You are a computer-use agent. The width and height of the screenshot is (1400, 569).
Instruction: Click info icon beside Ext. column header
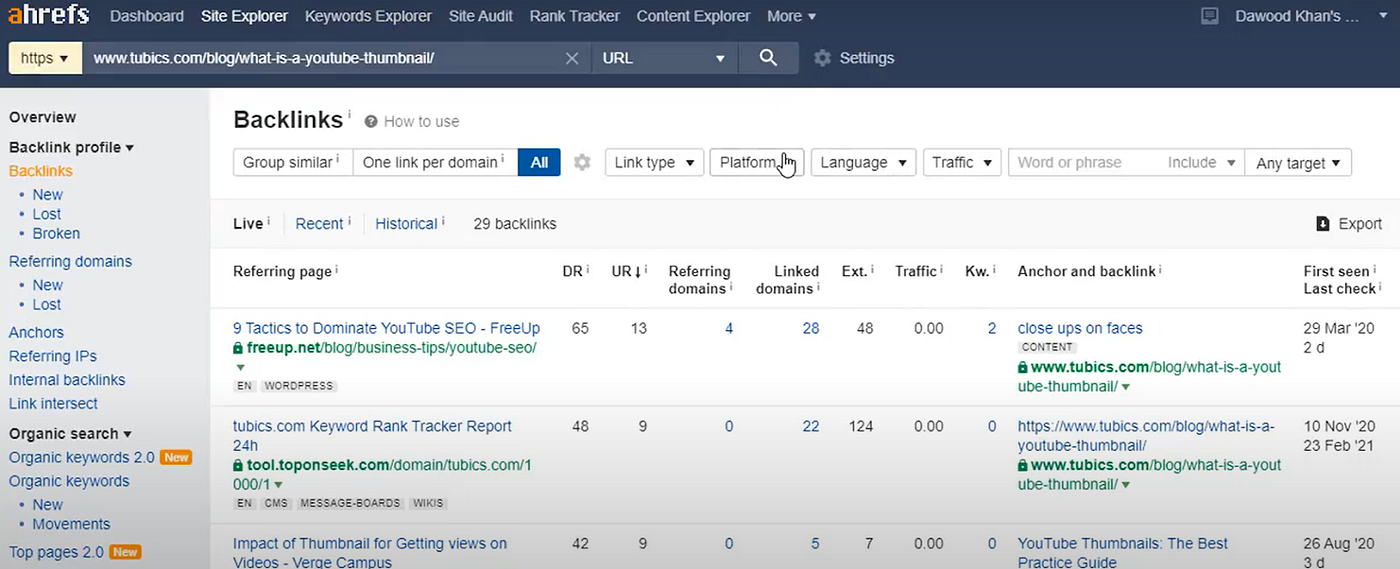click(873, 270)
